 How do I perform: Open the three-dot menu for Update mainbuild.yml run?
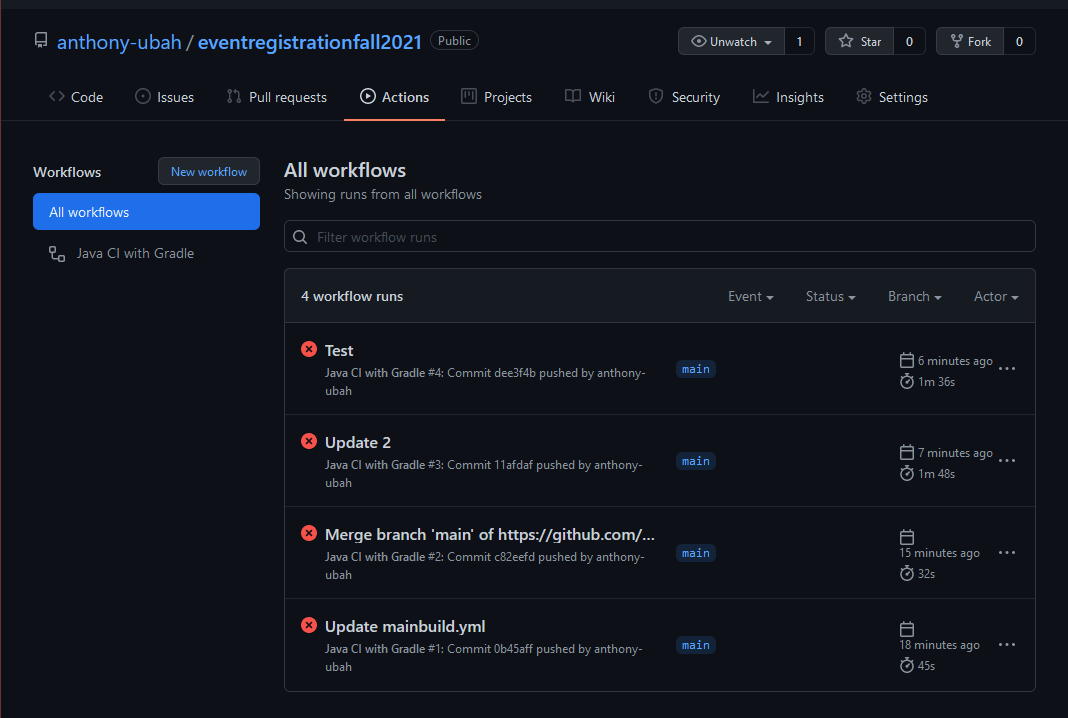pos(1007,645)
